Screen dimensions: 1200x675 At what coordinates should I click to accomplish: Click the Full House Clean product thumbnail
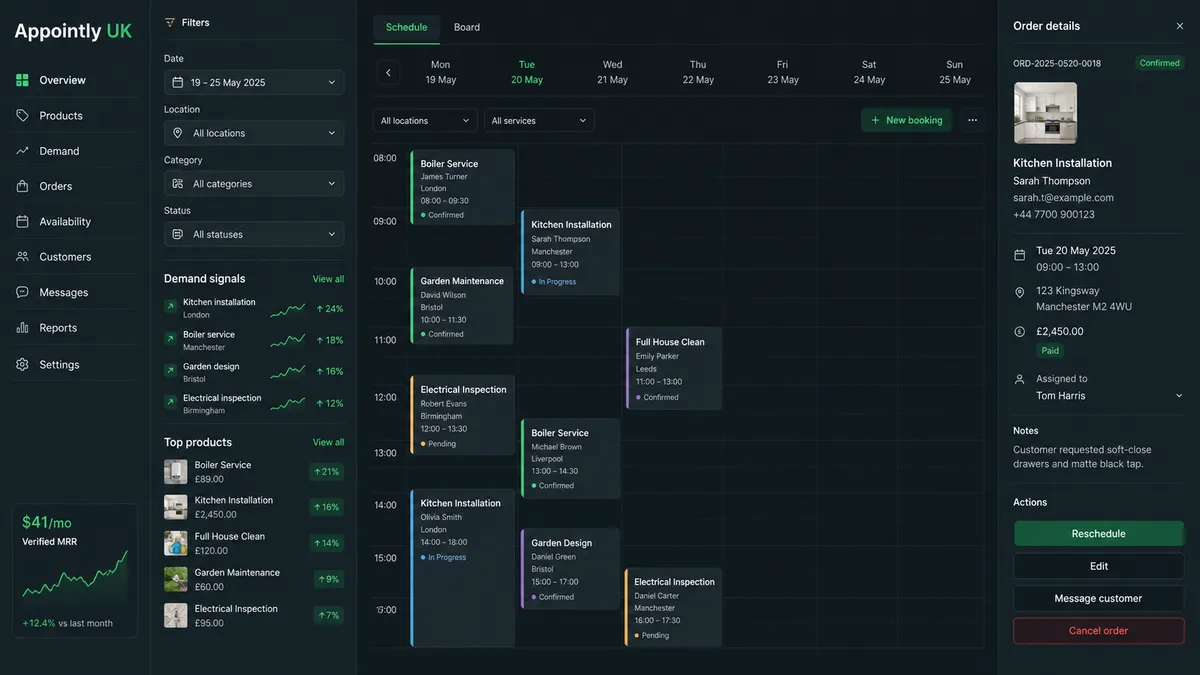coord(176,543)
